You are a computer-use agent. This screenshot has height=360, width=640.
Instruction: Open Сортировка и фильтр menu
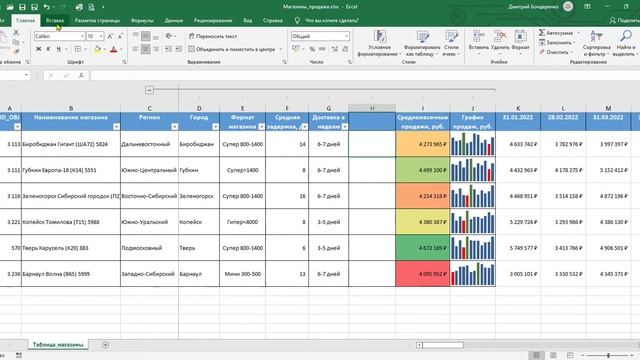click(x=596, y=43)
